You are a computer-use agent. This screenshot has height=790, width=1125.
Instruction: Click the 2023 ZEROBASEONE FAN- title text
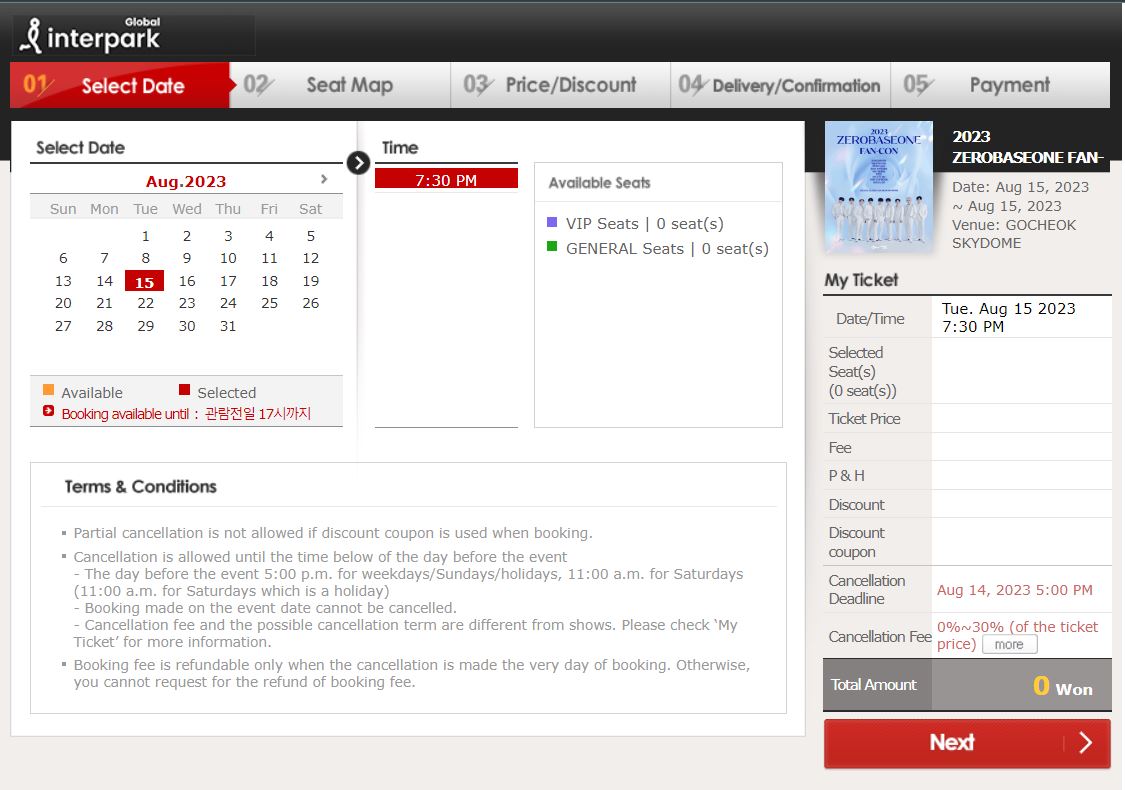1027,147
